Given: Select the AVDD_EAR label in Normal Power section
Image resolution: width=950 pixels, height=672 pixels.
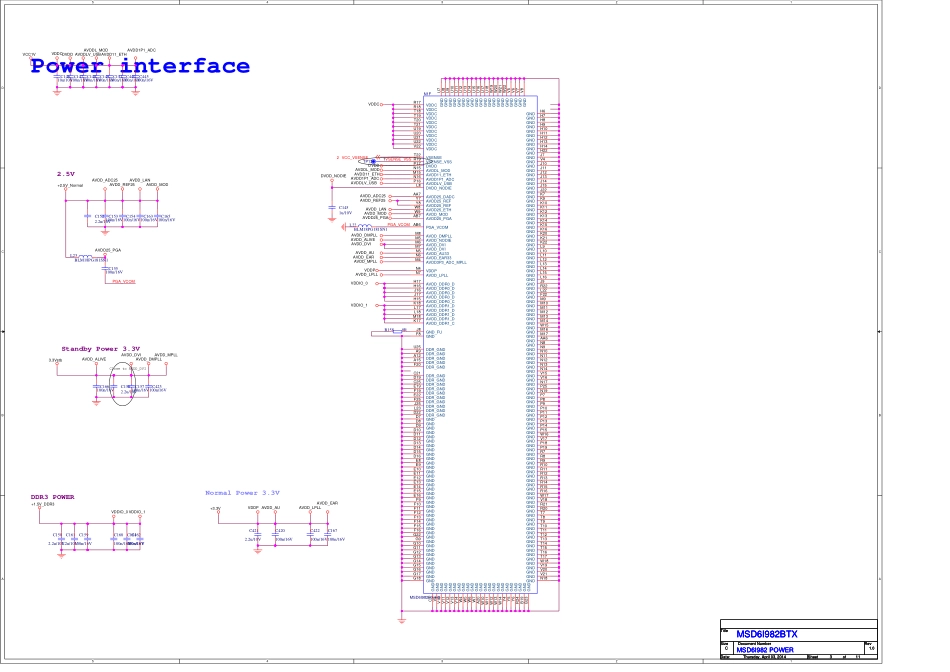Looking at the screenshot, I should pyautogui.click(x=326, y=503).
